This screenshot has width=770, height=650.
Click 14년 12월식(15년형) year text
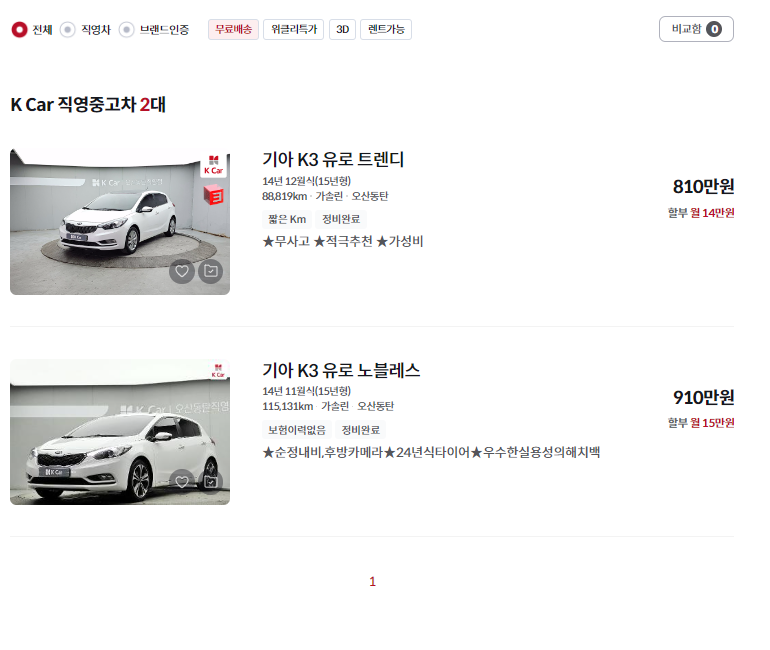point(306,181)
